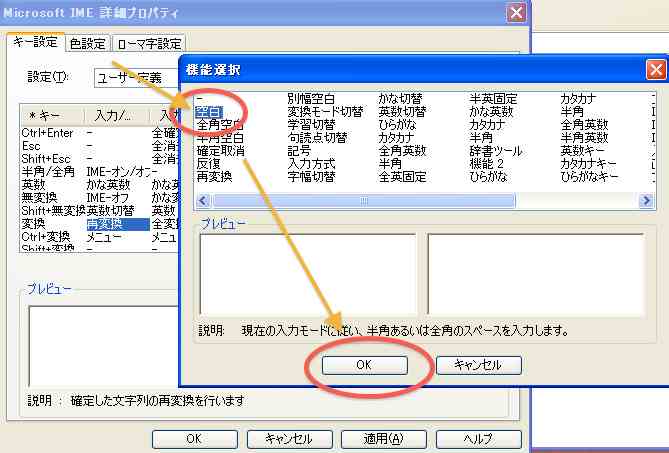The height and width of the screenshot is (453, 669).
Task: Select 記号 in the function list
Action: (x=299, y=151)
